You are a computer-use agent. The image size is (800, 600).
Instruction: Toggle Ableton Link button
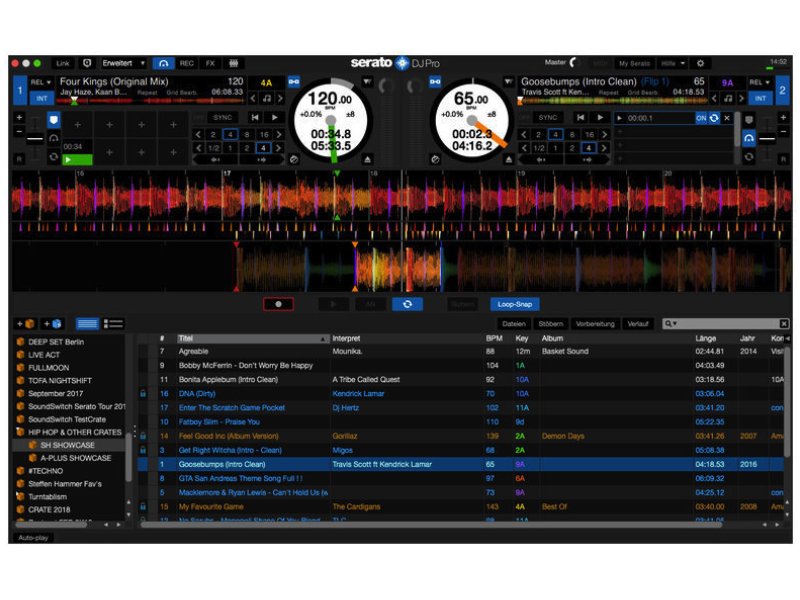click(63, 63)
